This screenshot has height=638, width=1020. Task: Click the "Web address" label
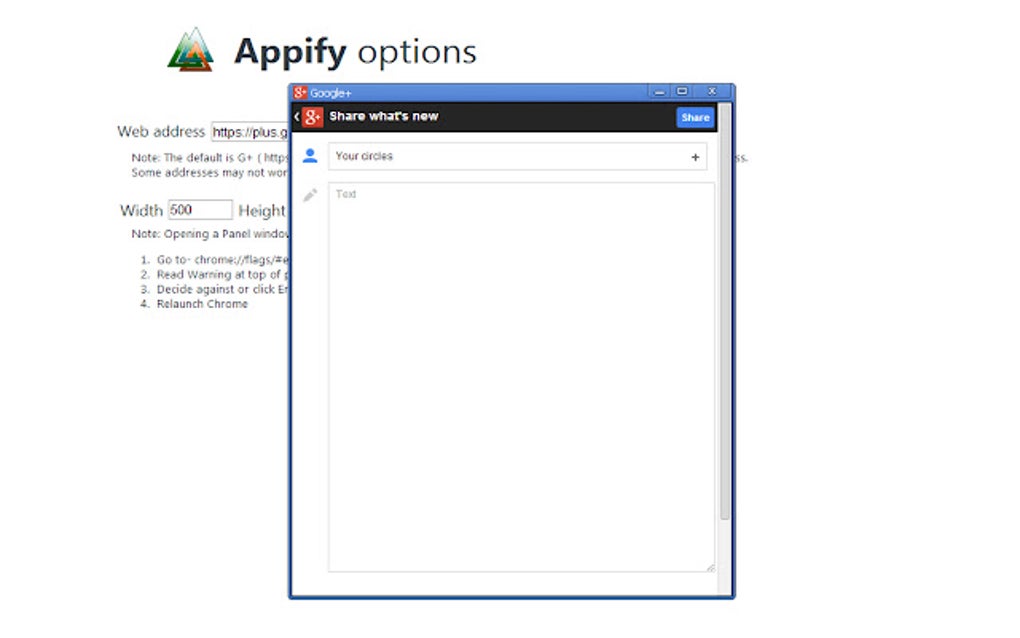tap(161, 132)
